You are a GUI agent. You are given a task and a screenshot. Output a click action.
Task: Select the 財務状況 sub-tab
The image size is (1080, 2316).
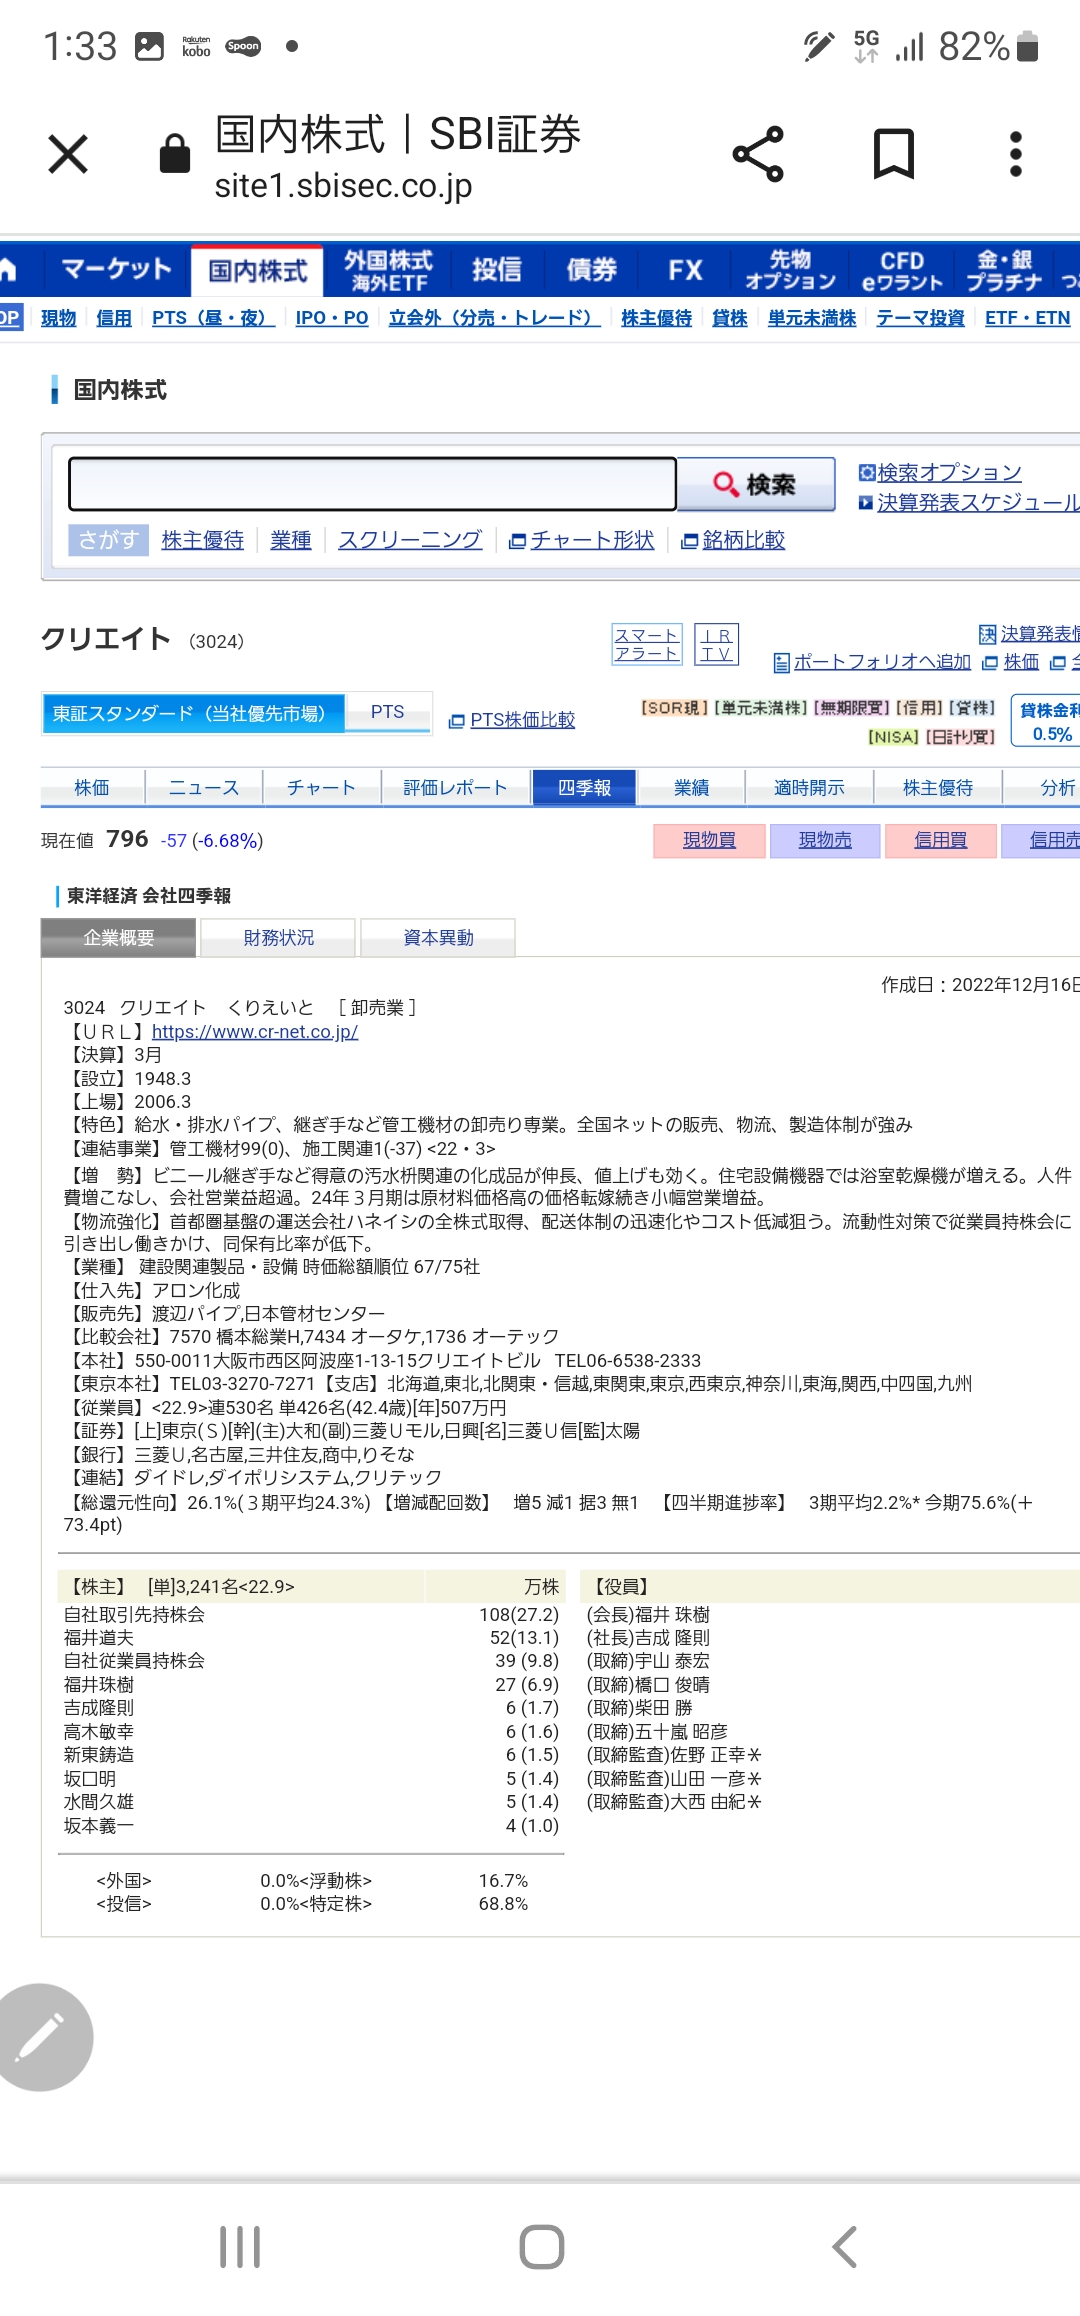coord(278,938)
